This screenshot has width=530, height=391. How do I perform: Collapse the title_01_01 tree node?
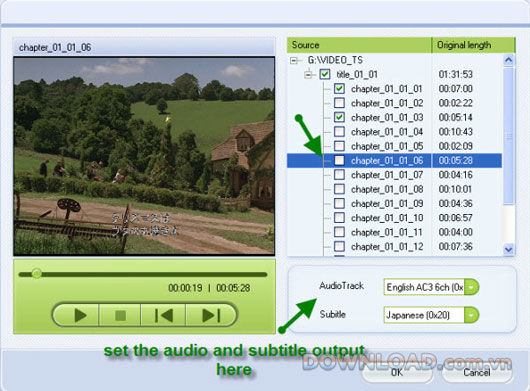pyautogui.click(x=308, y=74)
